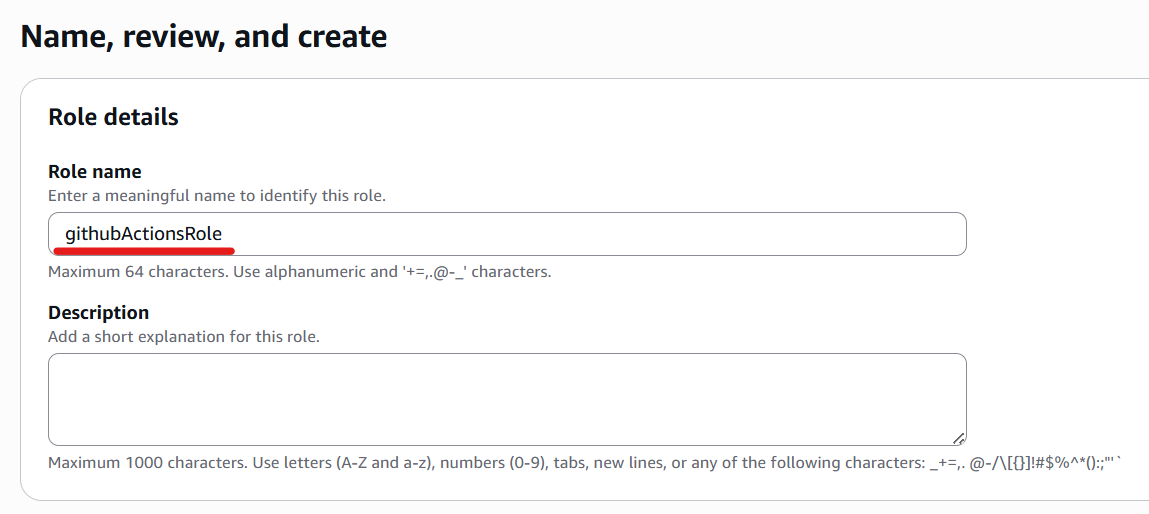
Task: Place cursor after the word Role in githubActionsRole
Action: (223, 234)
